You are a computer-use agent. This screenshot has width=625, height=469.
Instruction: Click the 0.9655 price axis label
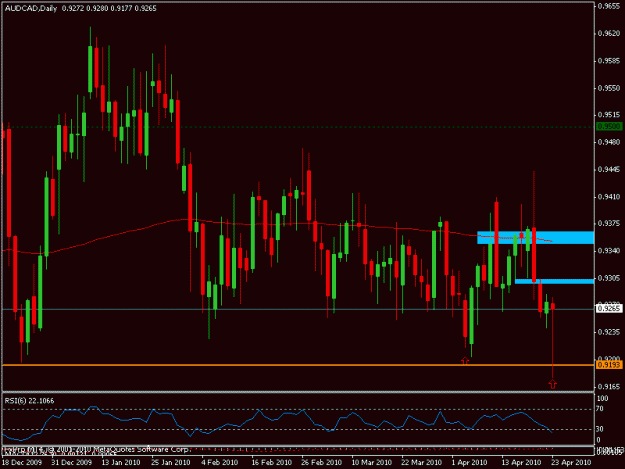pyautogui.click(x=609, y=6)
